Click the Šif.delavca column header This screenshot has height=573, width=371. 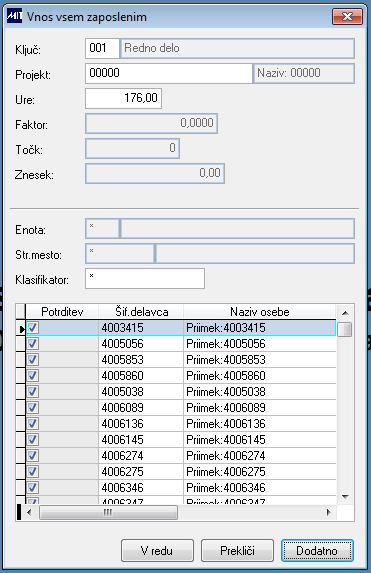coord(141,312)
